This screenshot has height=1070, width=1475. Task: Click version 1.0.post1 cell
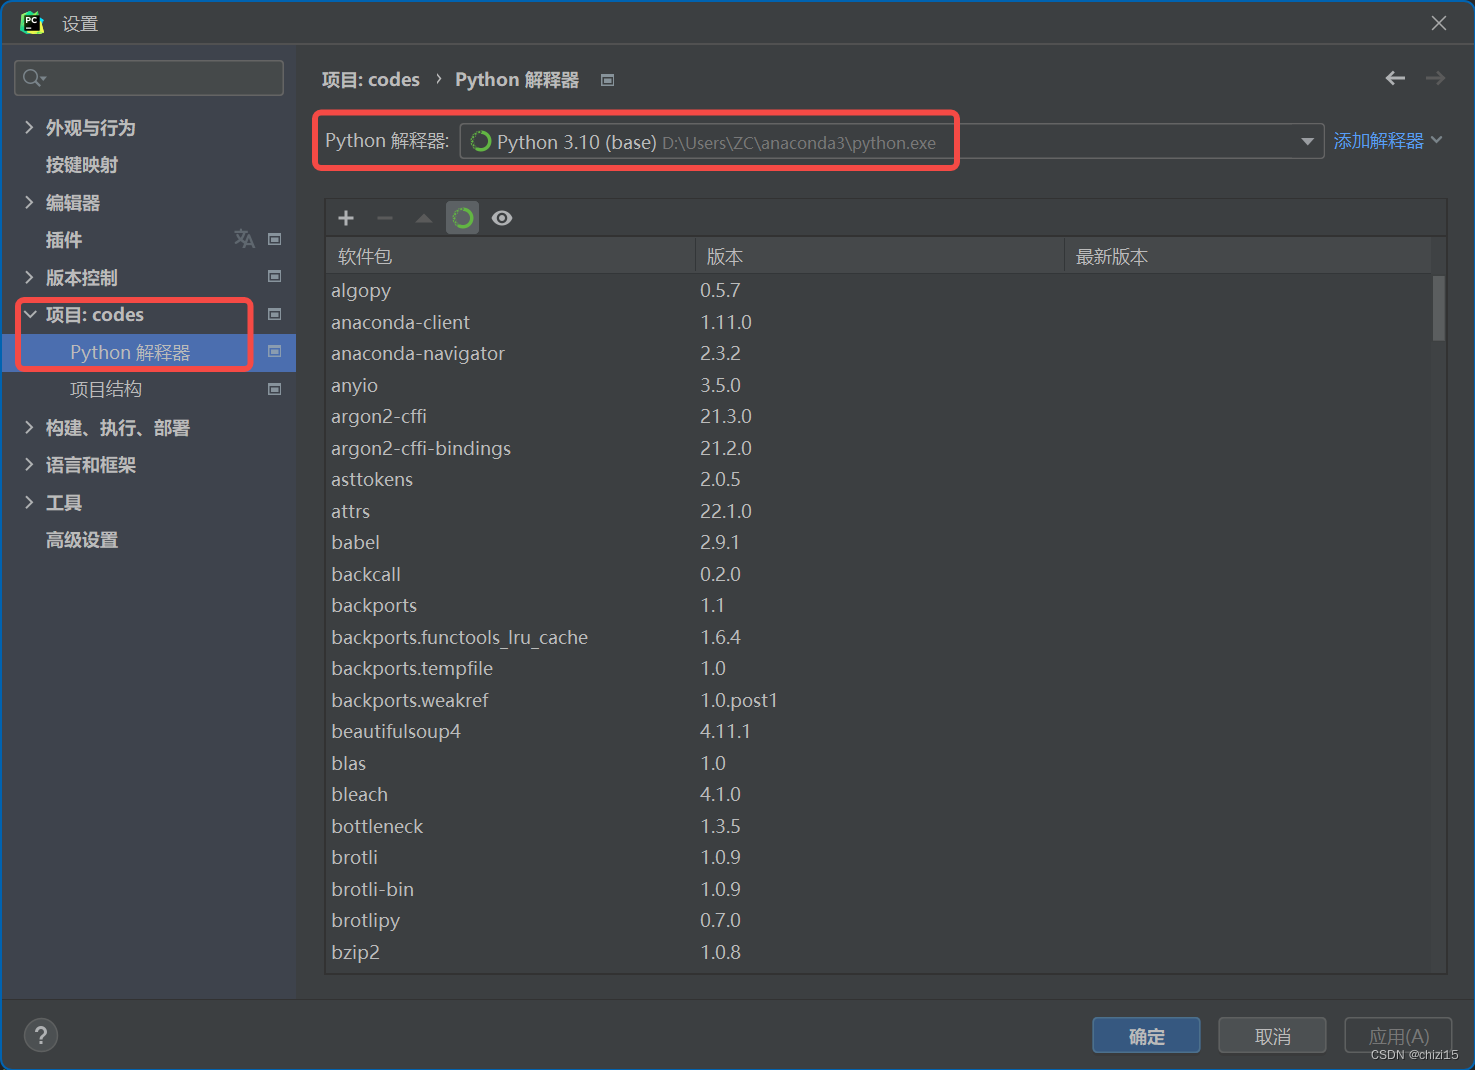click(739, 700)
